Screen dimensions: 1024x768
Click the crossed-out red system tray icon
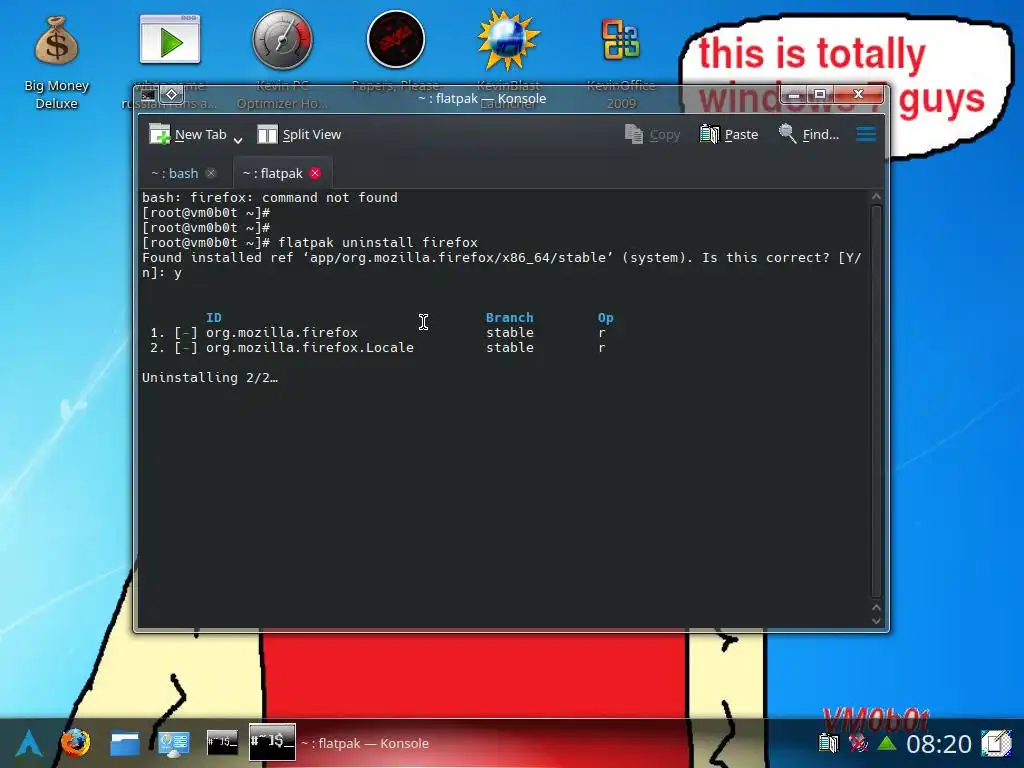857,743
